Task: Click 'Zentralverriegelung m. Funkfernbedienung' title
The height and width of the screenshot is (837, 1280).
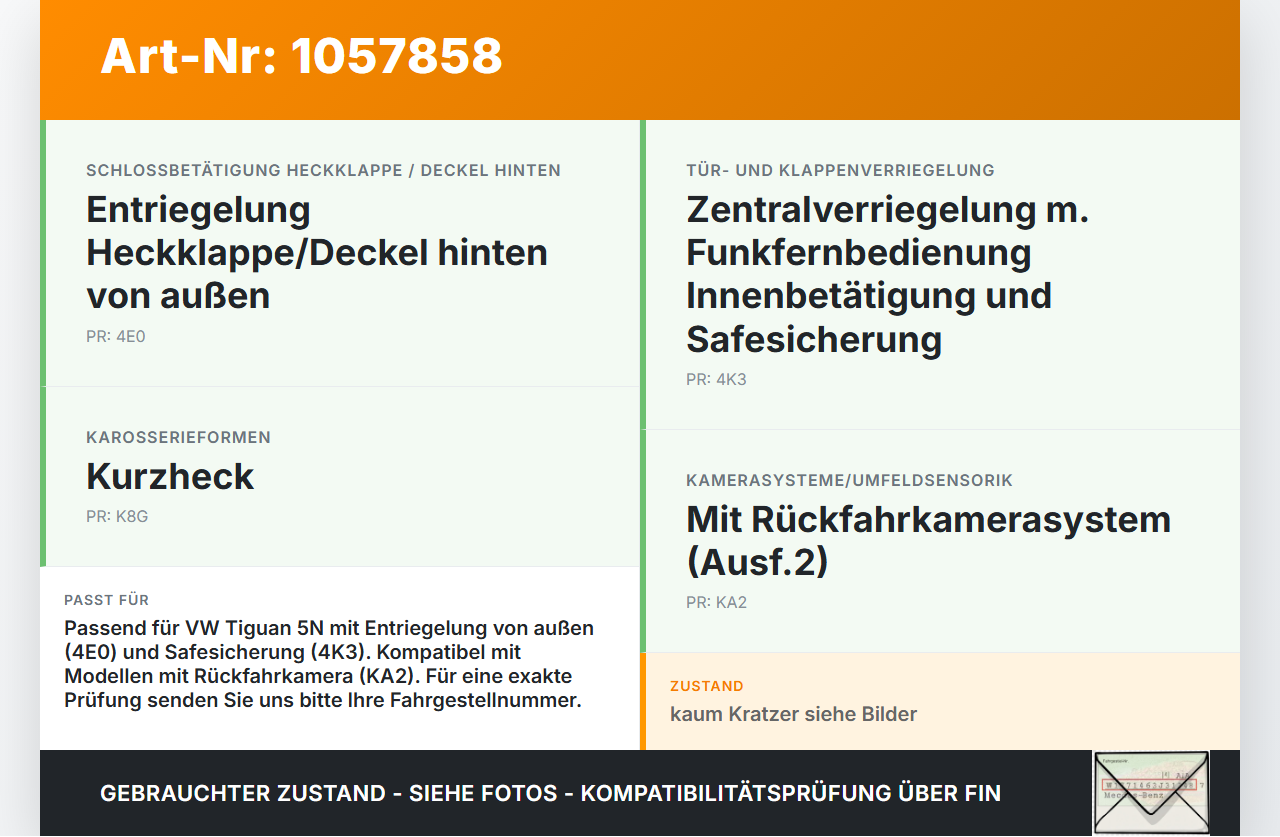Action: tap(887, 274)
